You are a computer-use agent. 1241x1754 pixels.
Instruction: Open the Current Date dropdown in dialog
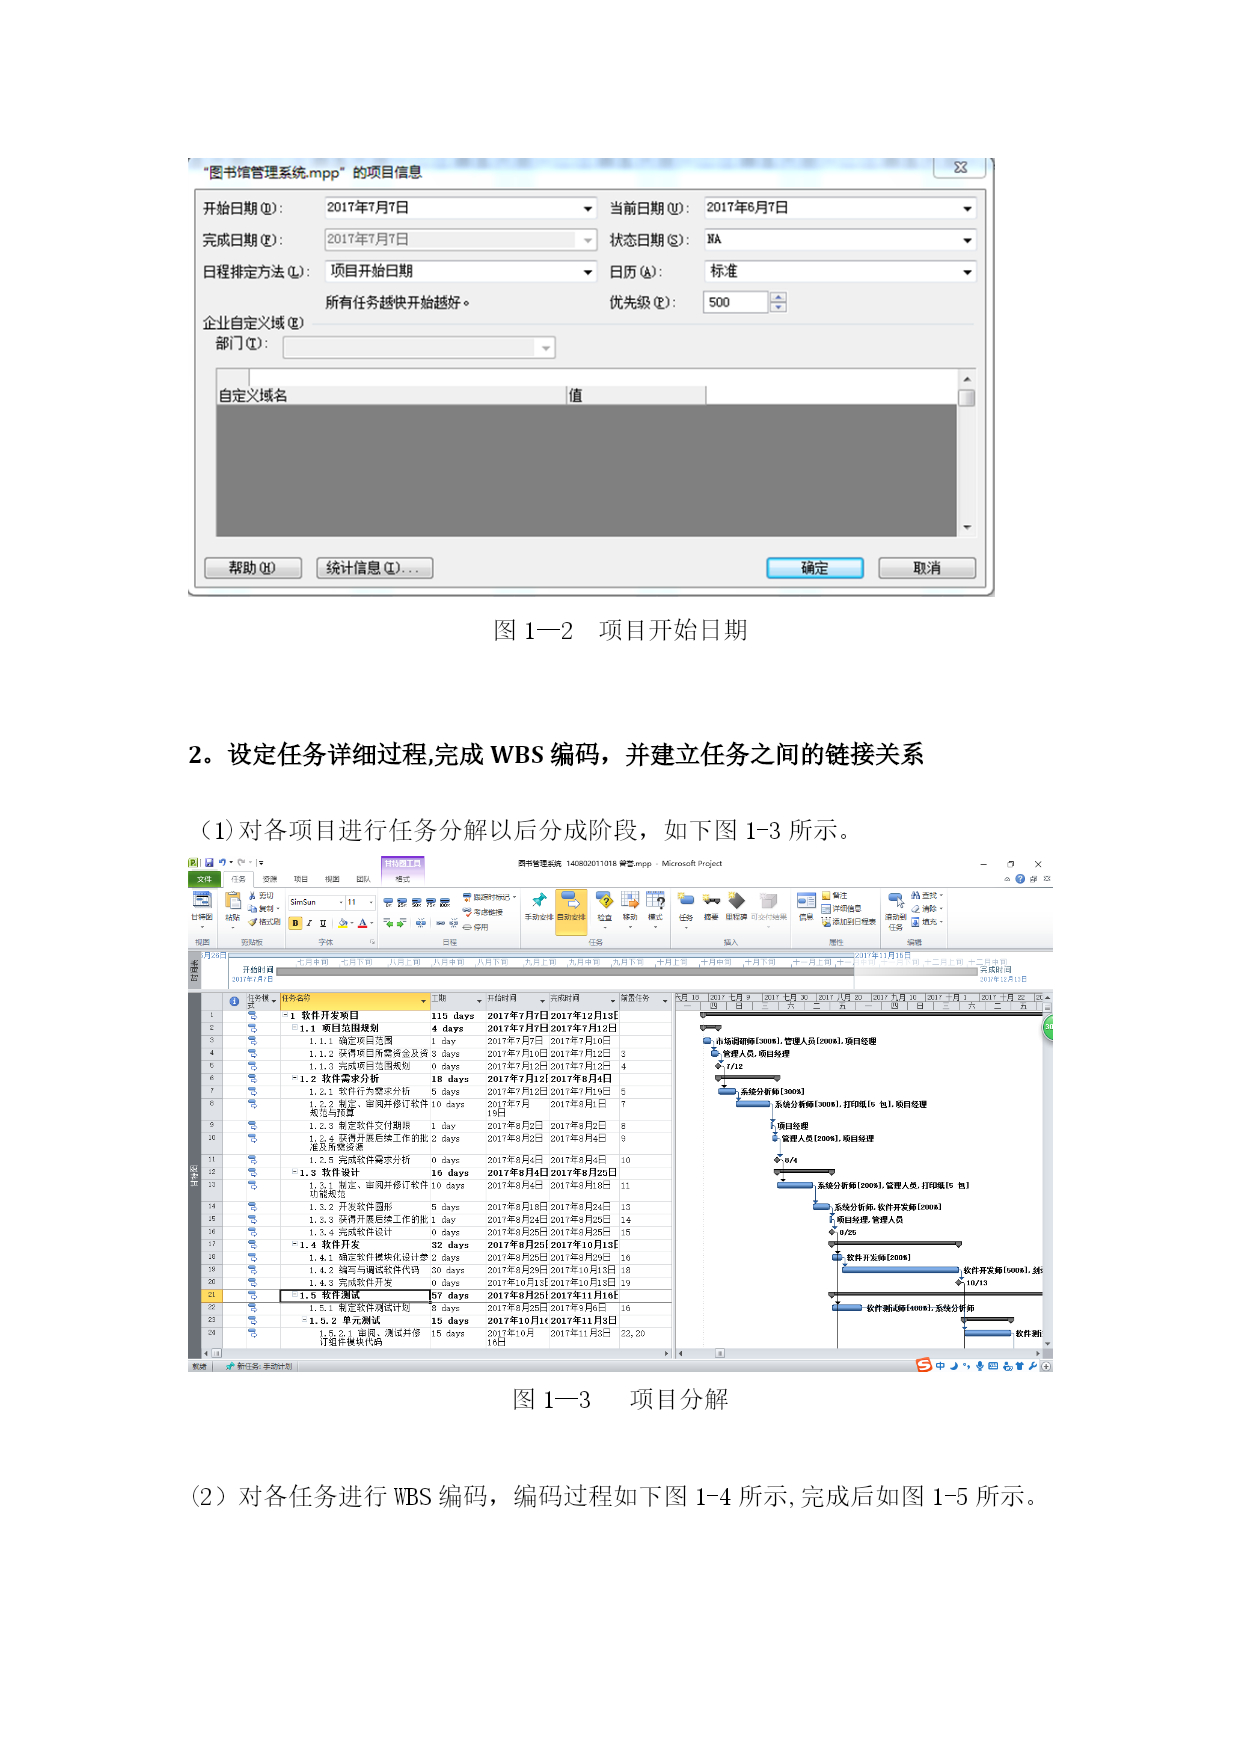point(967,209)
